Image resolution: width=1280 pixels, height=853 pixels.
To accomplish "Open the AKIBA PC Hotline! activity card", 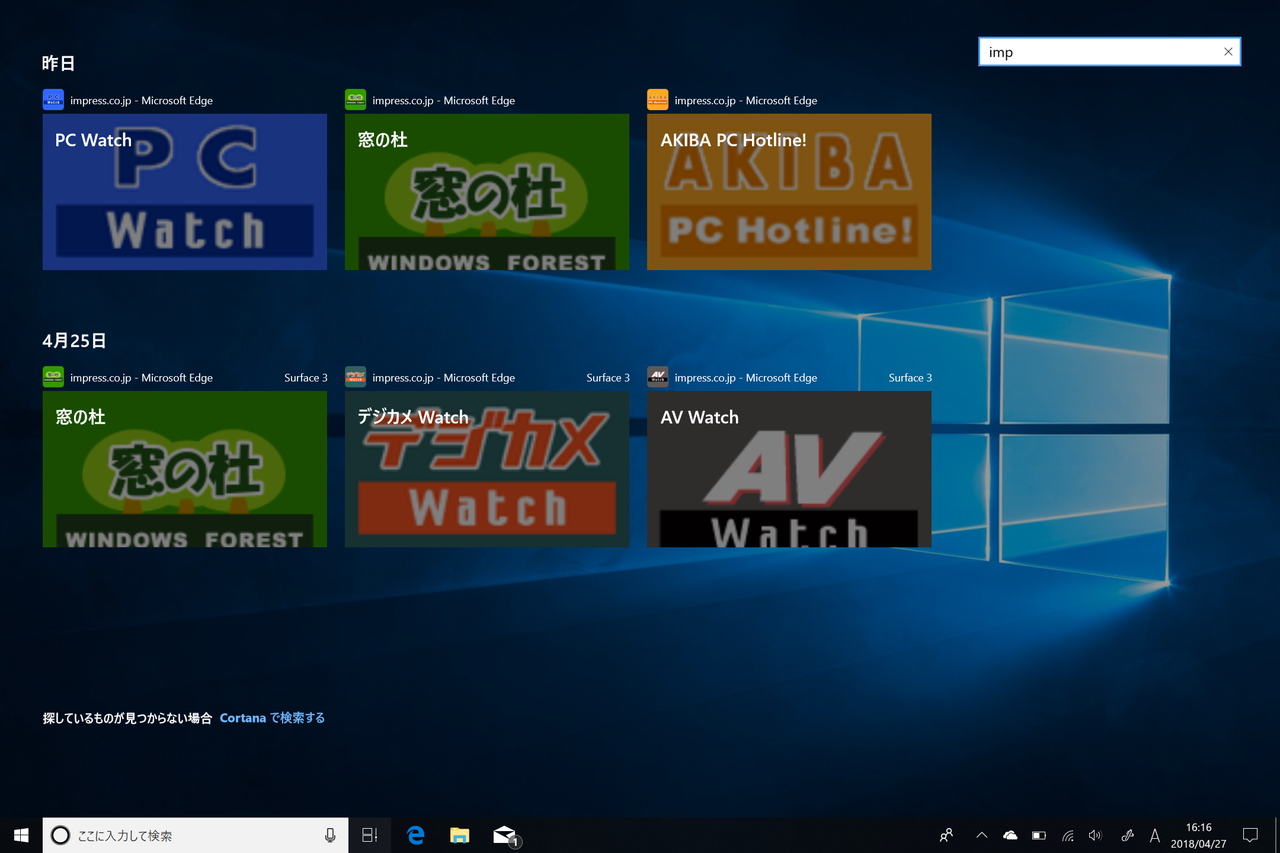I will coord(789,192).
